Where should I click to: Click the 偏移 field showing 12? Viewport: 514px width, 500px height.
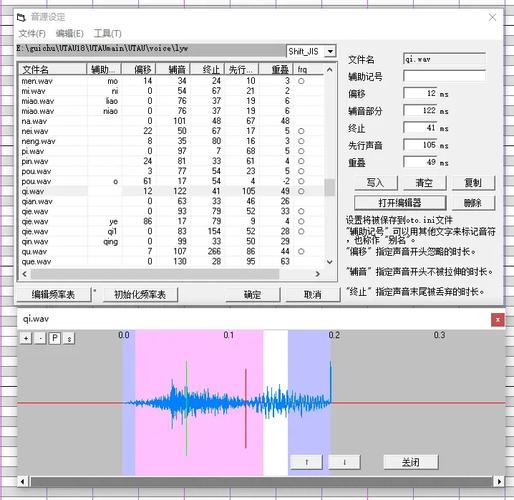[x=420, y=93]
